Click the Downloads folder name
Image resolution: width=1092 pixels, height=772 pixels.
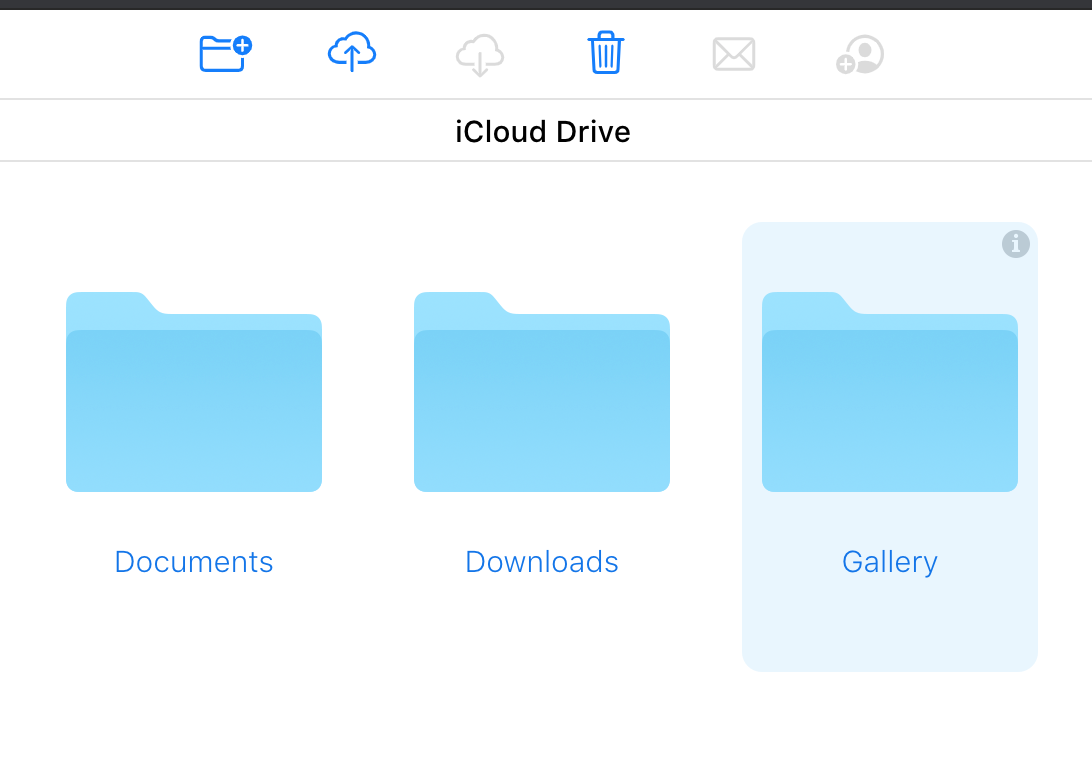542,562
